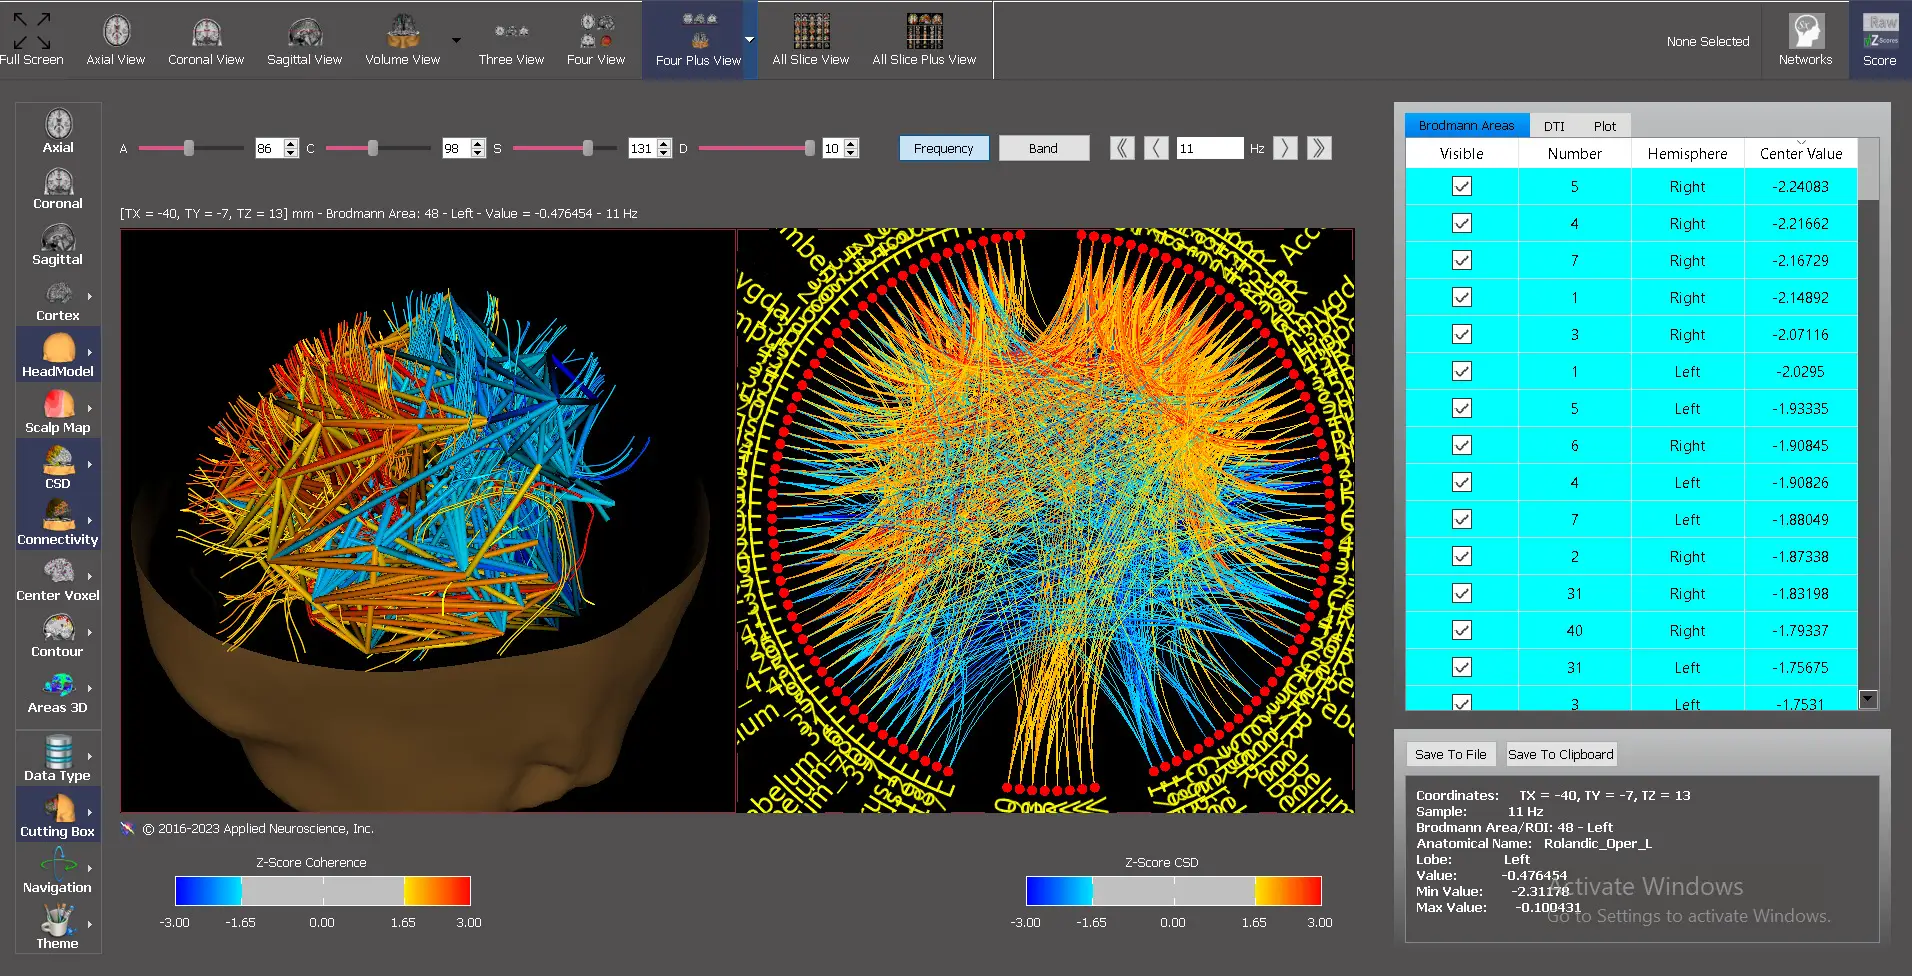Expand the Data Type submenu arrow

90,757
